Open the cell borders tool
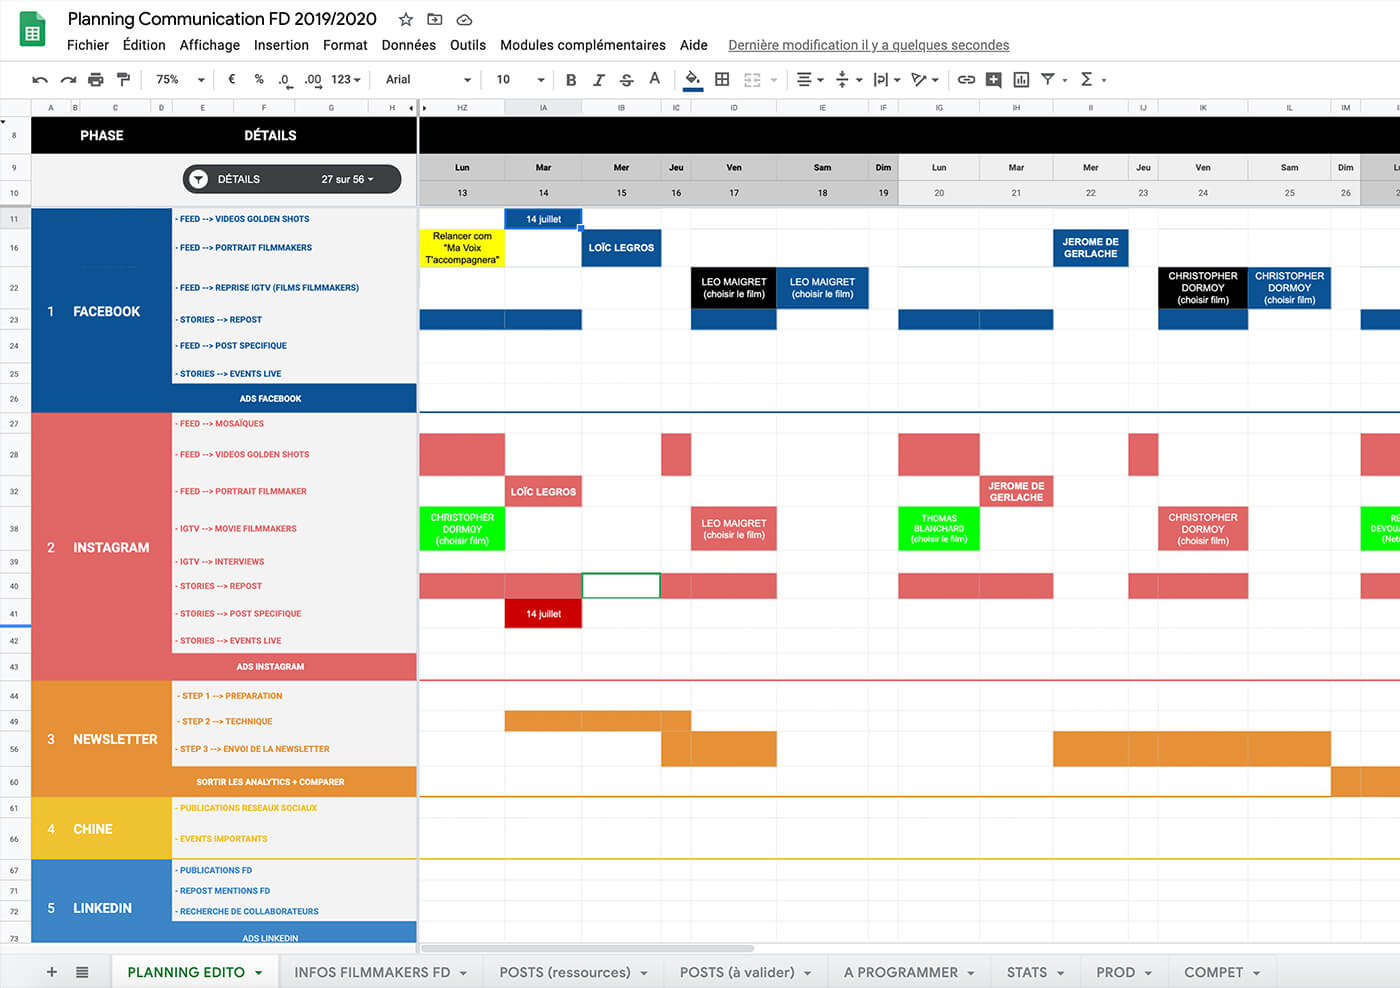The image size is (1400, 988). click(x=722, y=80)
